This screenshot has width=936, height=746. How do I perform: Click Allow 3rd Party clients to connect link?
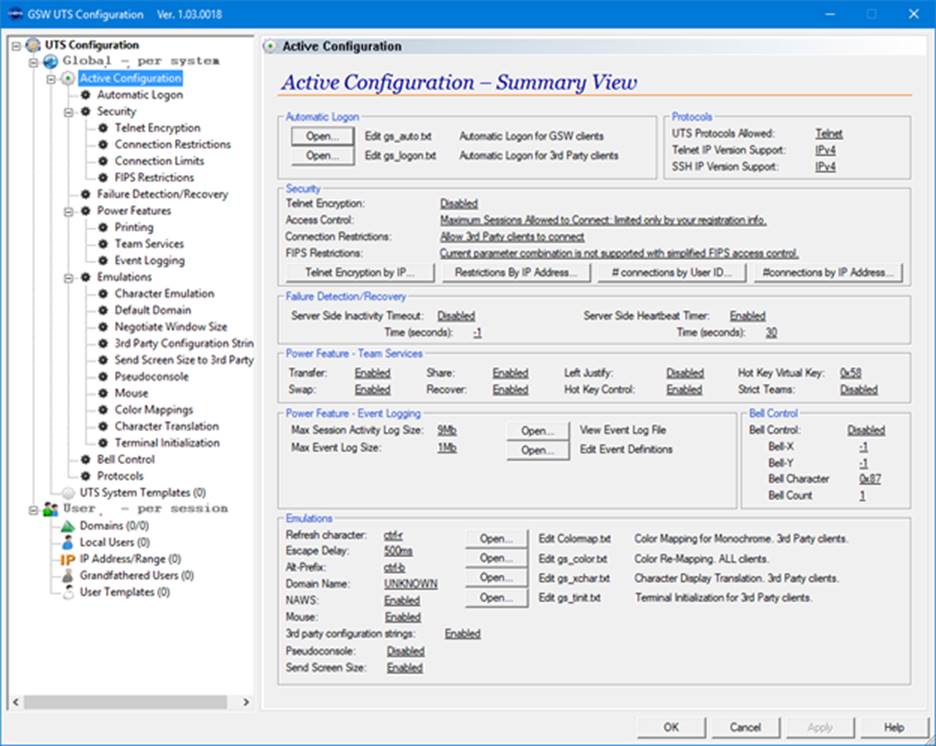512,237
